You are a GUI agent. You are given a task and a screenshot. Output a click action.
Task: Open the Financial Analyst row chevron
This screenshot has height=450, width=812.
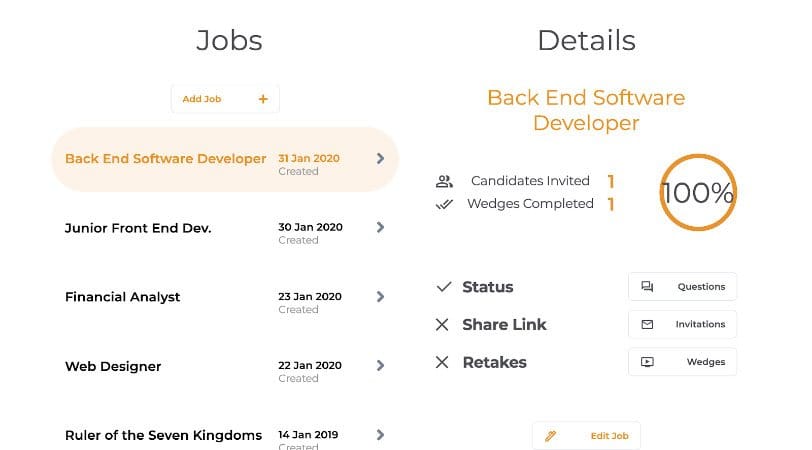click(380, 296)
